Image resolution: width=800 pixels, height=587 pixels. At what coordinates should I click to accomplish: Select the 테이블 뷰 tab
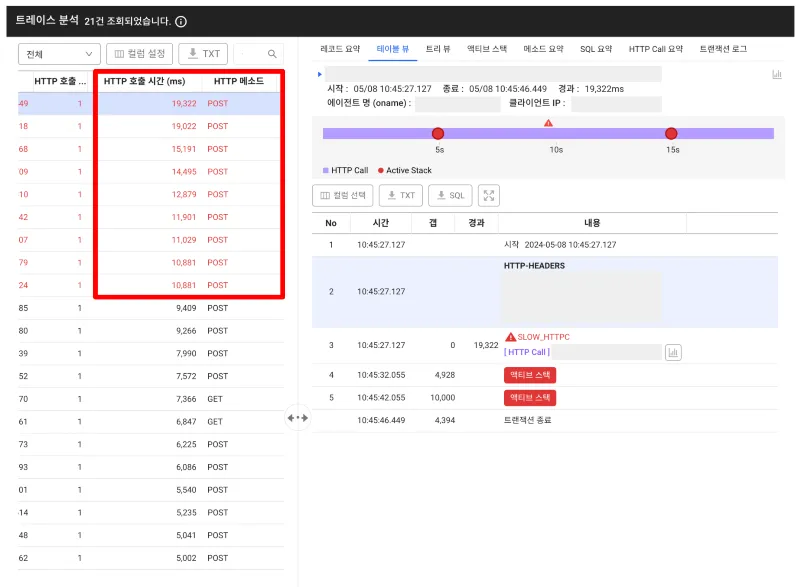(x=392, y=49)
